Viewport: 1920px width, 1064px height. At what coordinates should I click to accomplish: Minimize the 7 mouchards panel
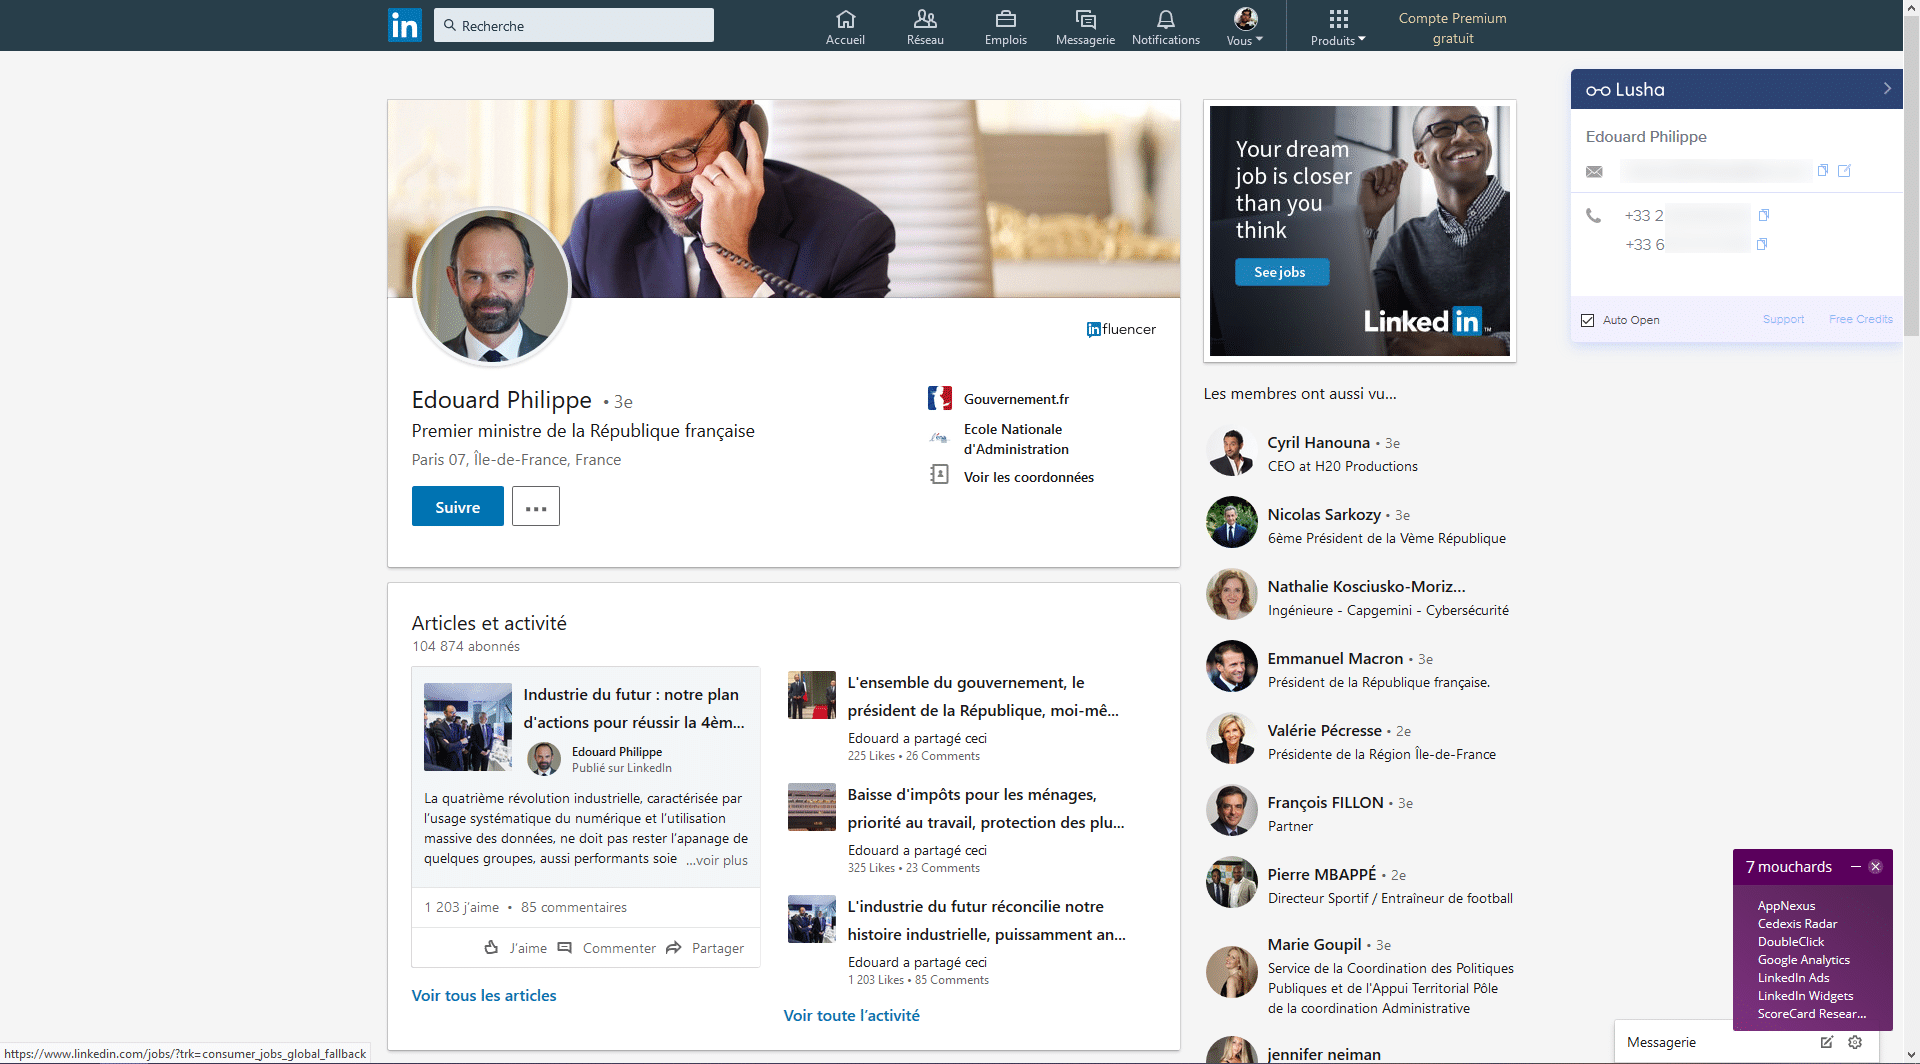pos(1855,867)
